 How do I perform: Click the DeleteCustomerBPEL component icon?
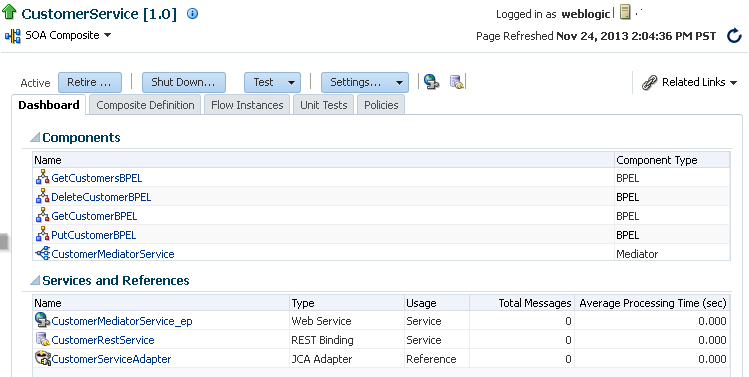coord(43,196)
